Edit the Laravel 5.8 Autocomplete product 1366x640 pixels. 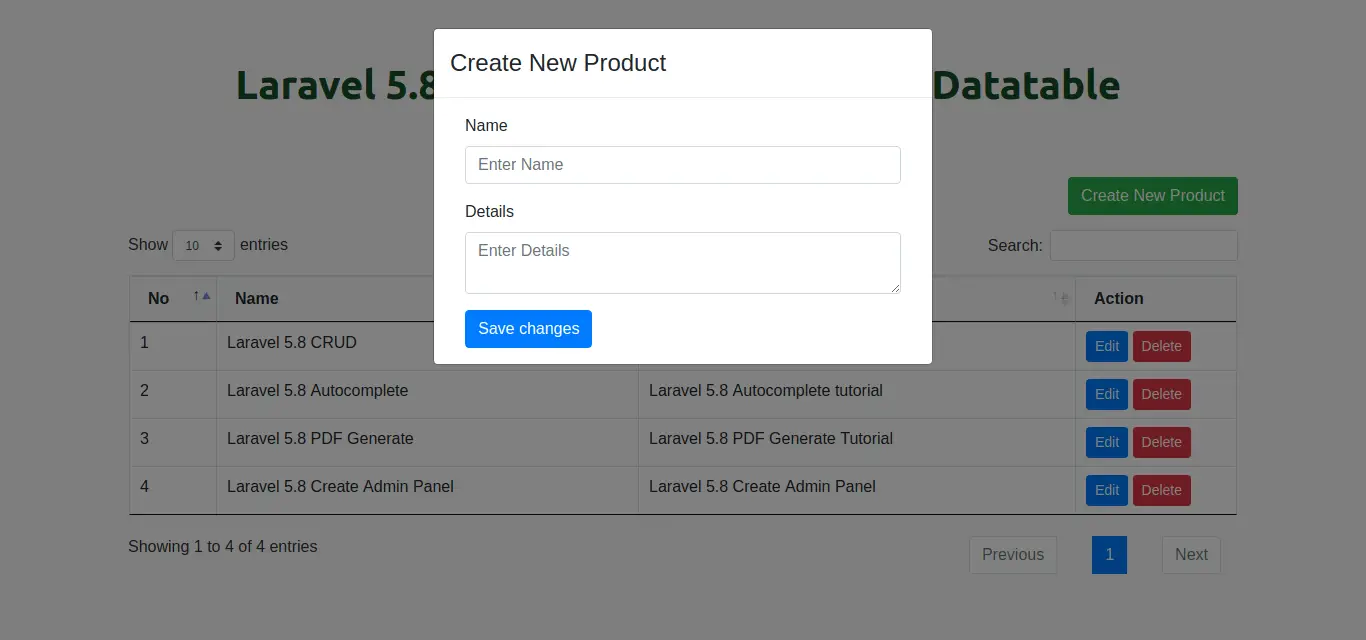1106,394
